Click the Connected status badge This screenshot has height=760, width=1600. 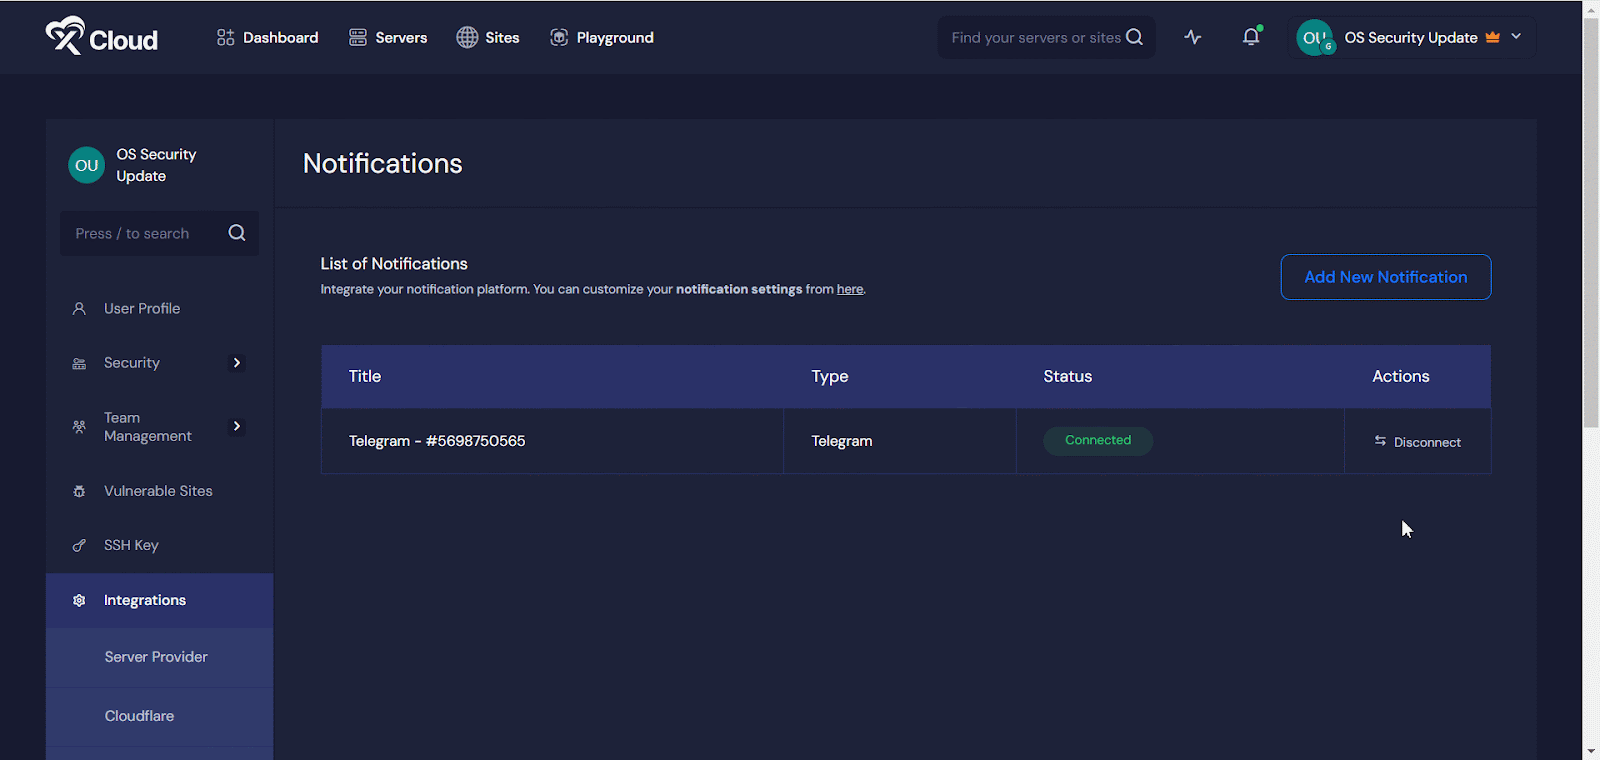click(1098, 440)
